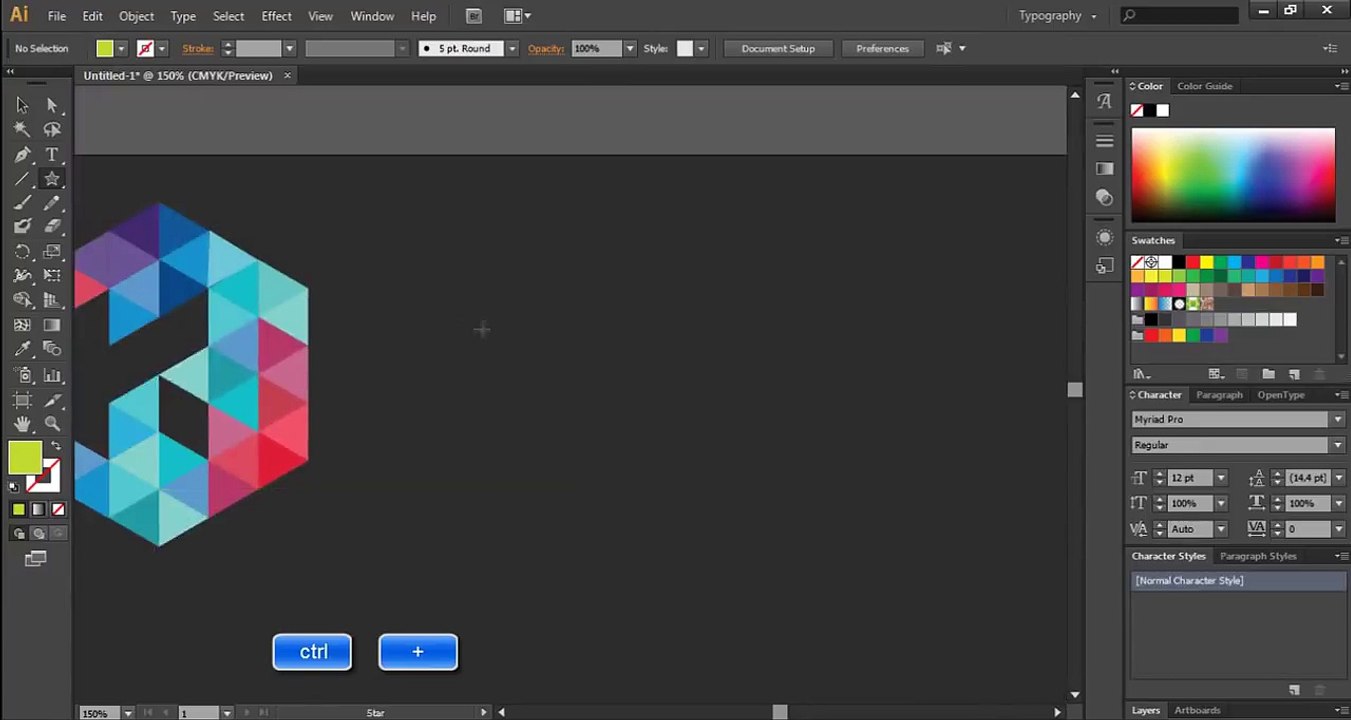Select the Eyedropper tool
This screenshot has height=720, width=1351.
point(22,349)
